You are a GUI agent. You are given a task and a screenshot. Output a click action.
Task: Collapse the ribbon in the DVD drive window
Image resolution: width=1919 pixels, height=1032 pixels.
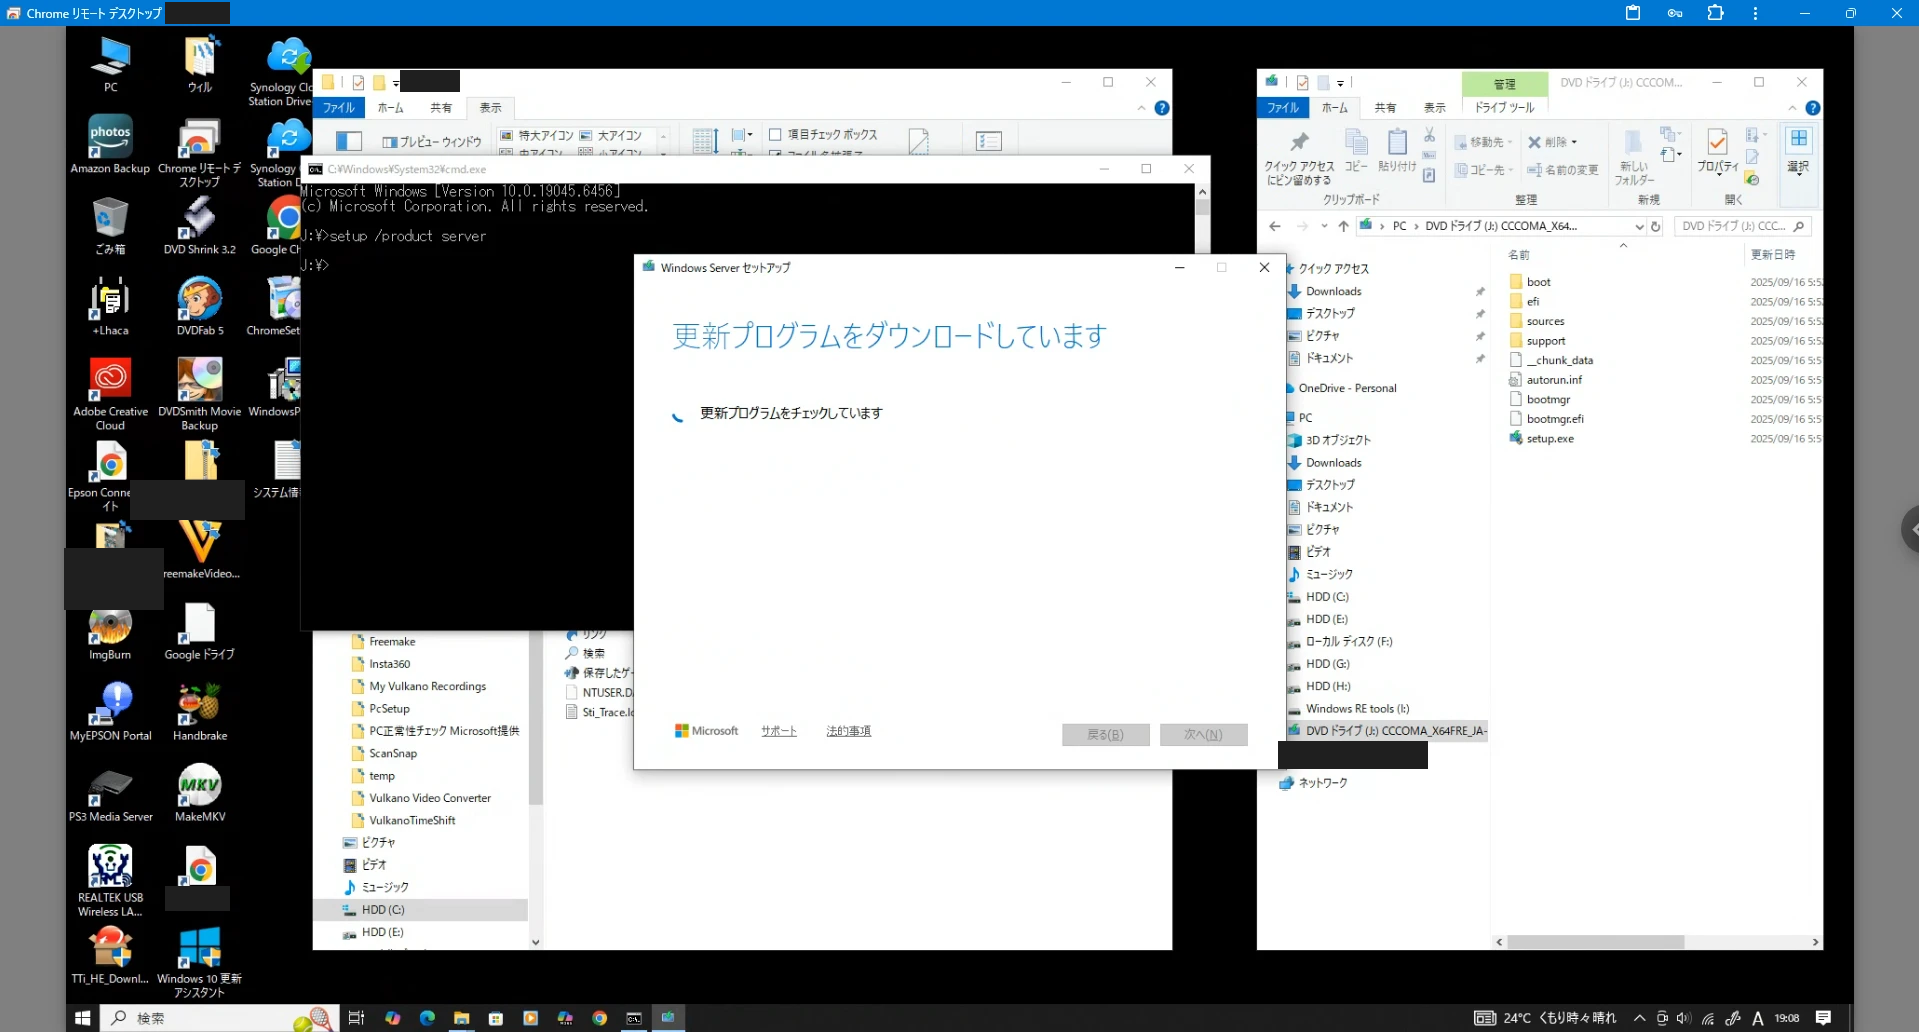(1792, 108)
